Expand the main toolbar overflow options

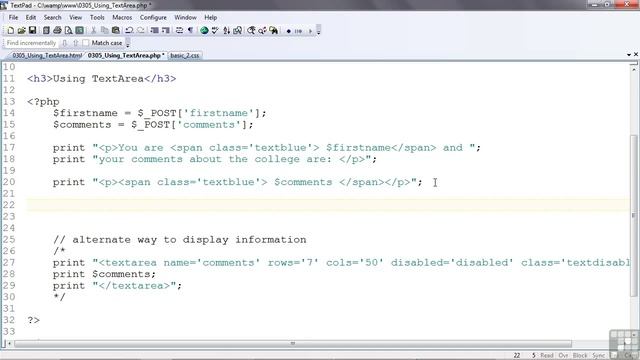coord(318,31)
